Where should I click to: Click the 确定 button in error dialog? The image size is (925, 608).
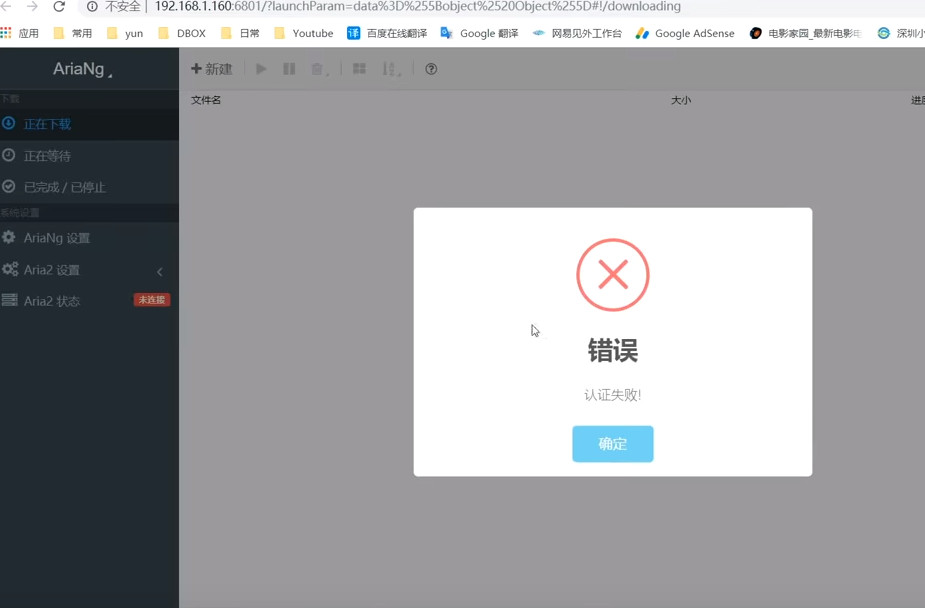(612, 444)
